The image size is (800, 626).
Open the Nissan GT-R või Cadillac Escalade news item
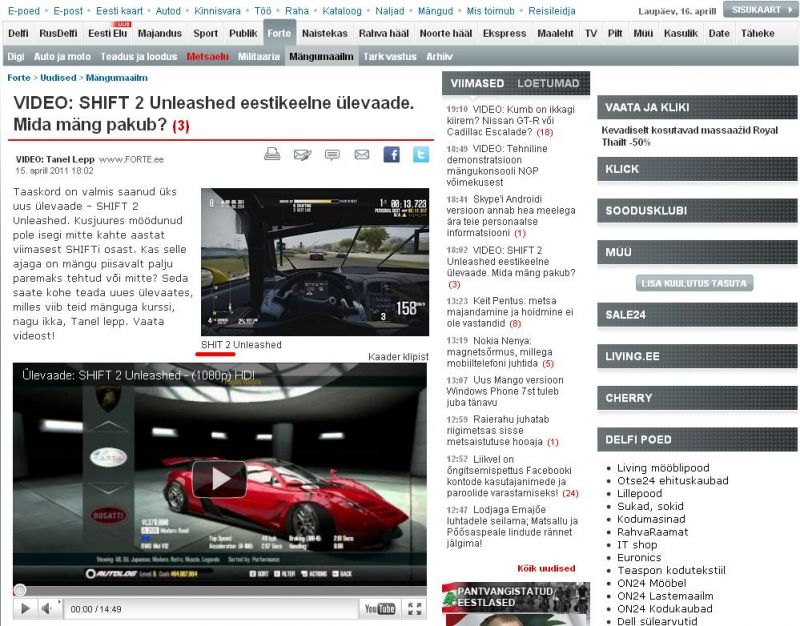coord(511,120)
